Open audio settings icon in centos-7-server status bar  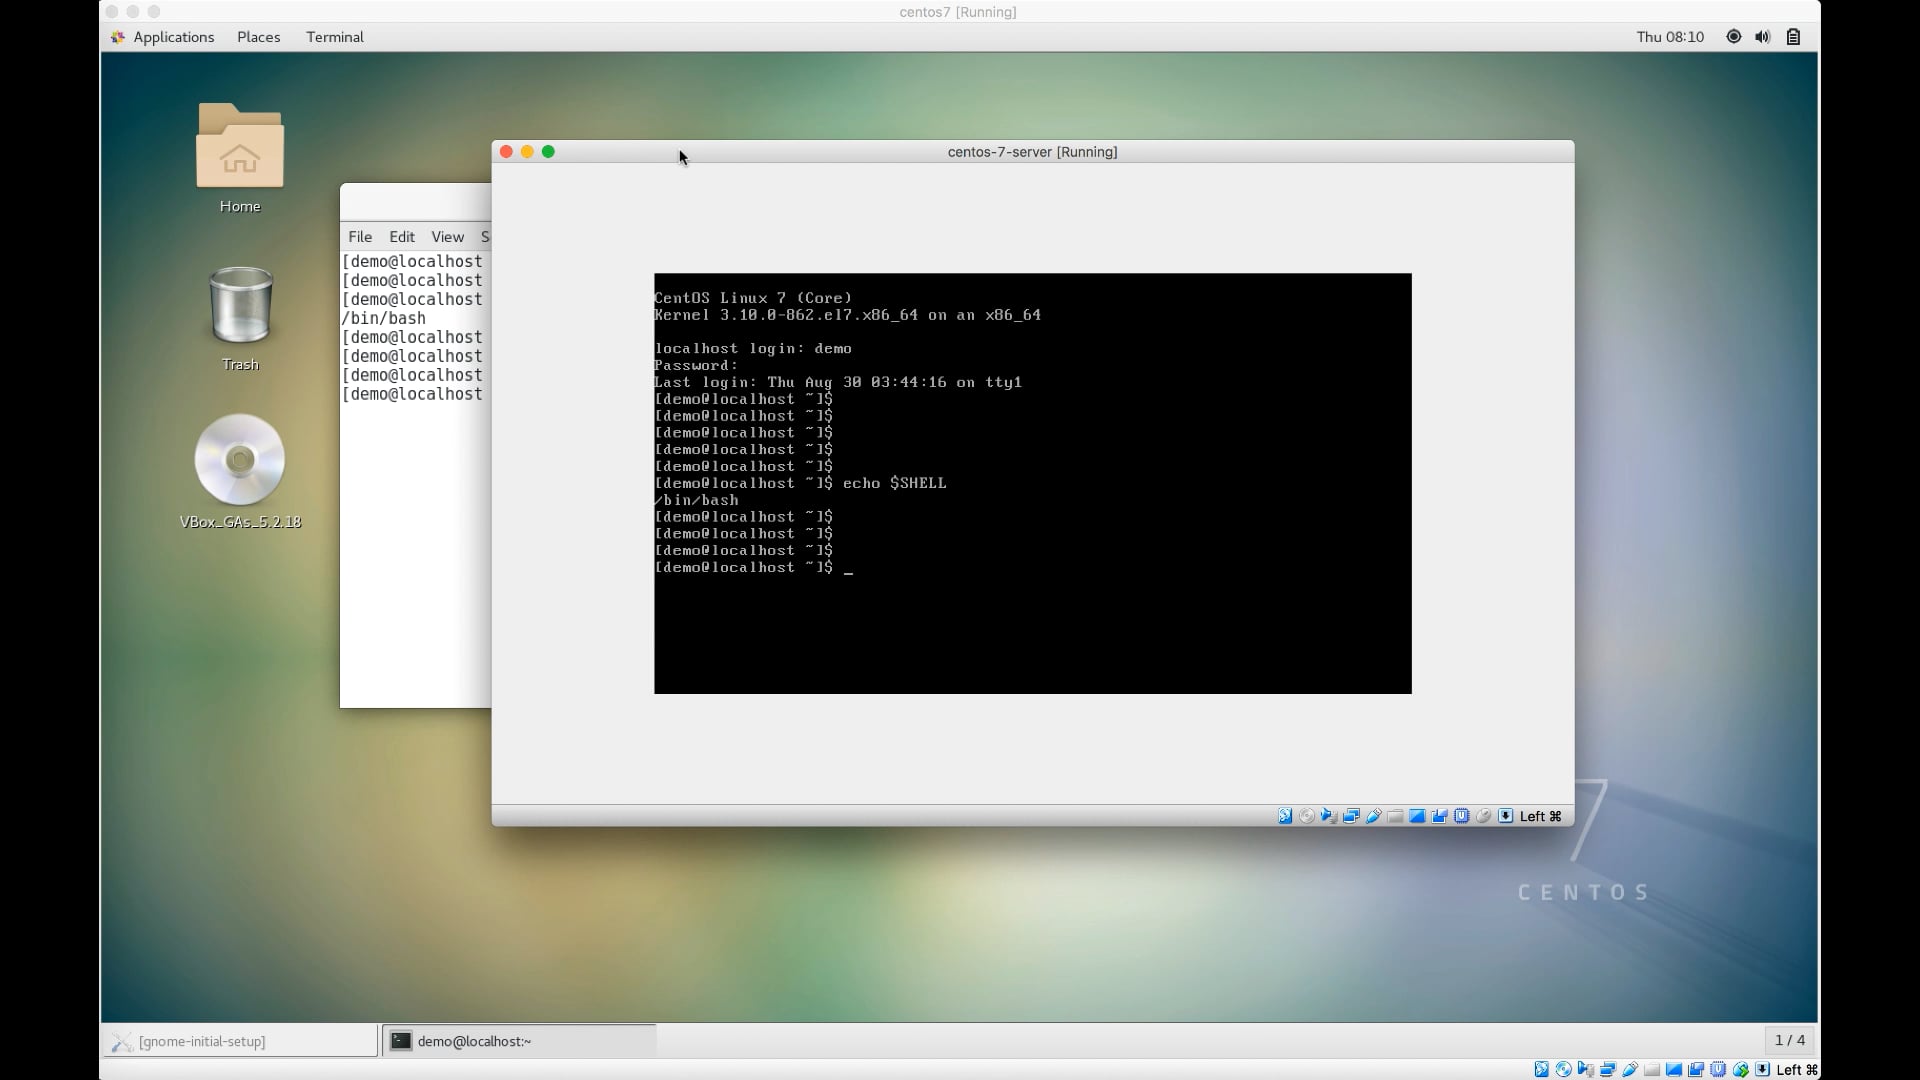coord(1329,816)
